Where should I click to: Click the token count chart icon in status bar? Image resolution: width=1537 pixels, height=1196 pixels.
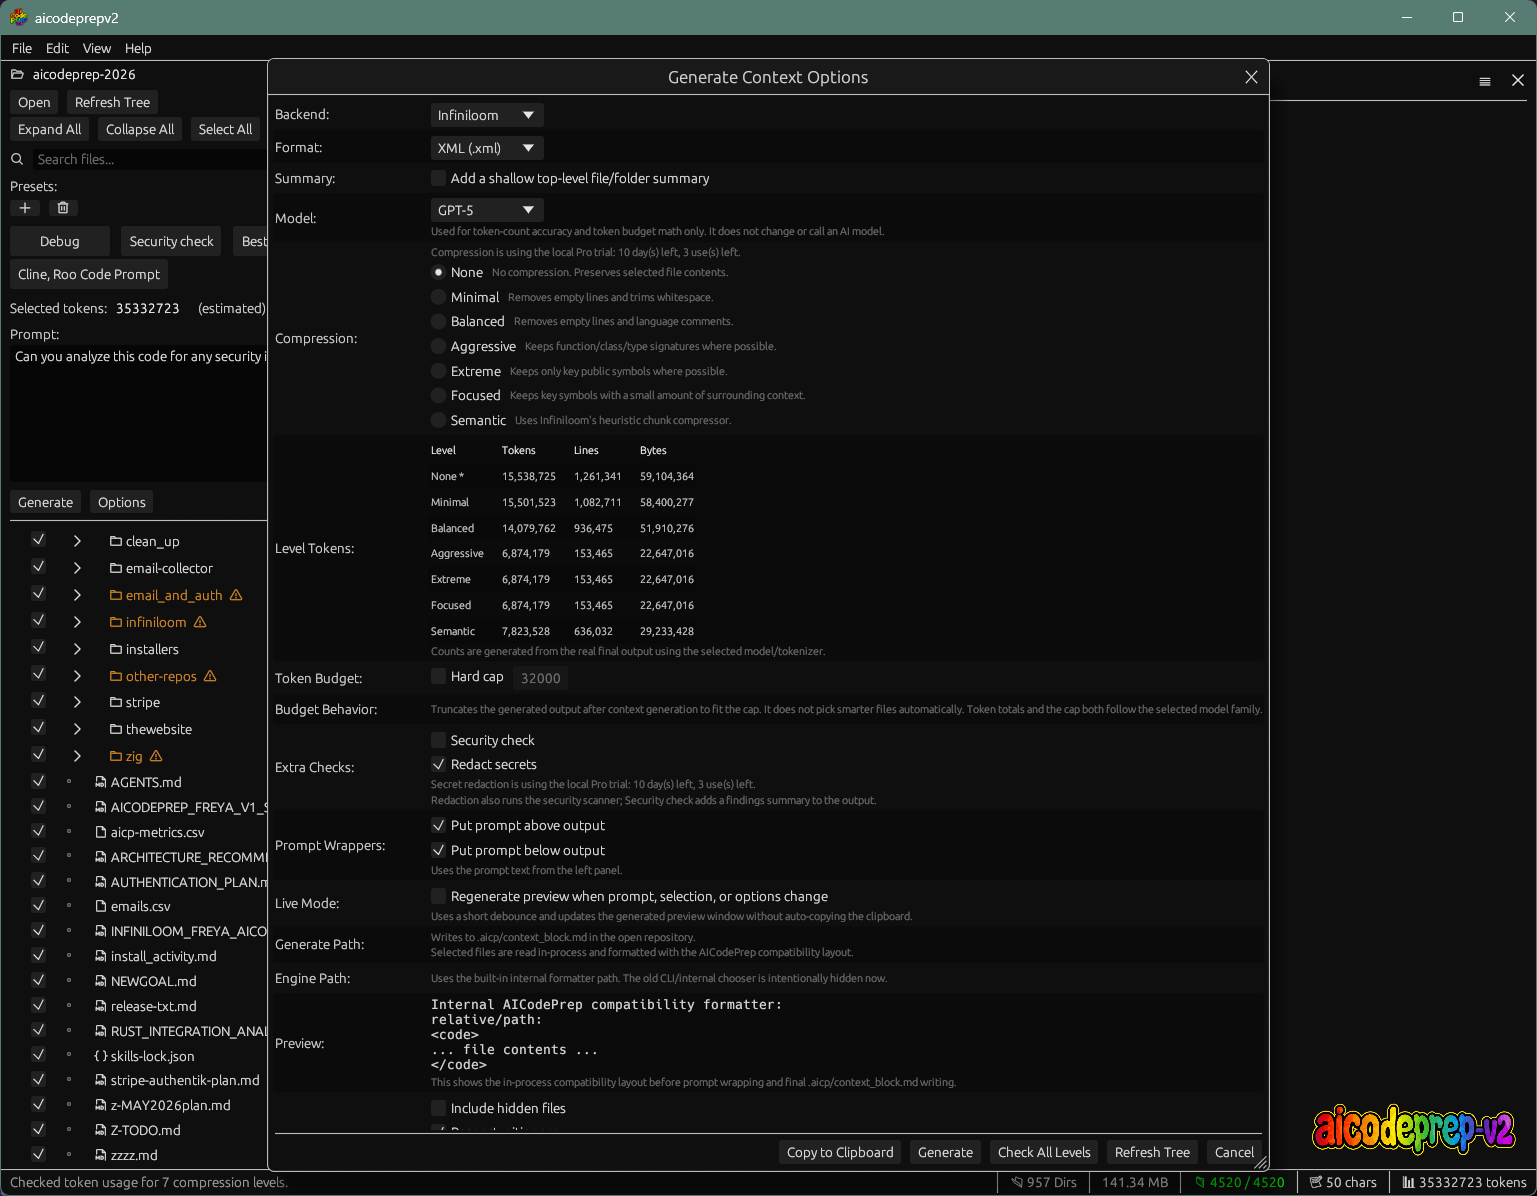[x=1409, y=1182]
